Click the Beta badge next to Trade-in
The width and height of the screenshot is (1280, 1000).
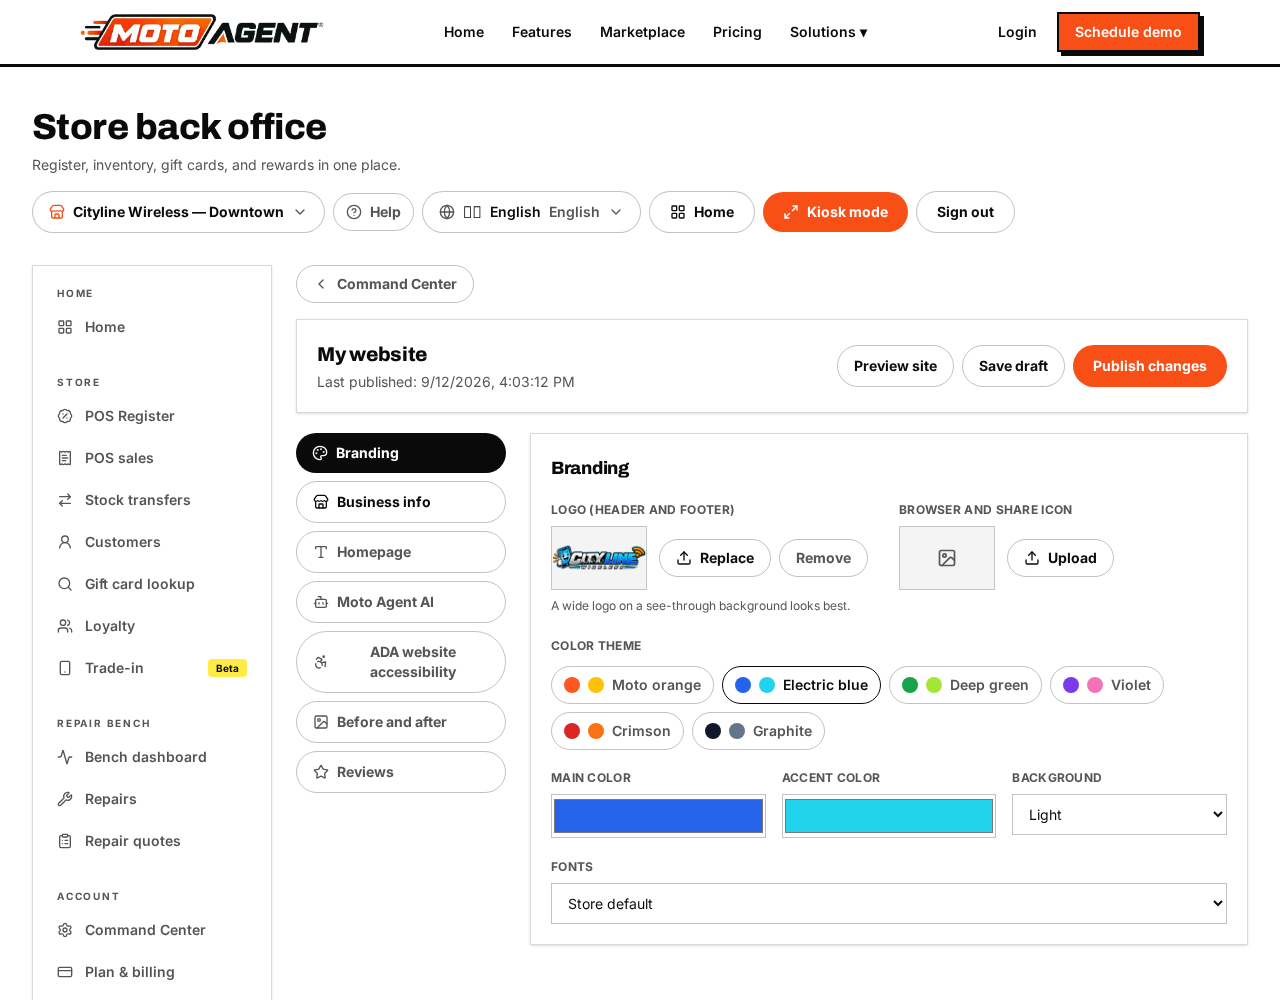pyautogui.click(x=227, y=668)
